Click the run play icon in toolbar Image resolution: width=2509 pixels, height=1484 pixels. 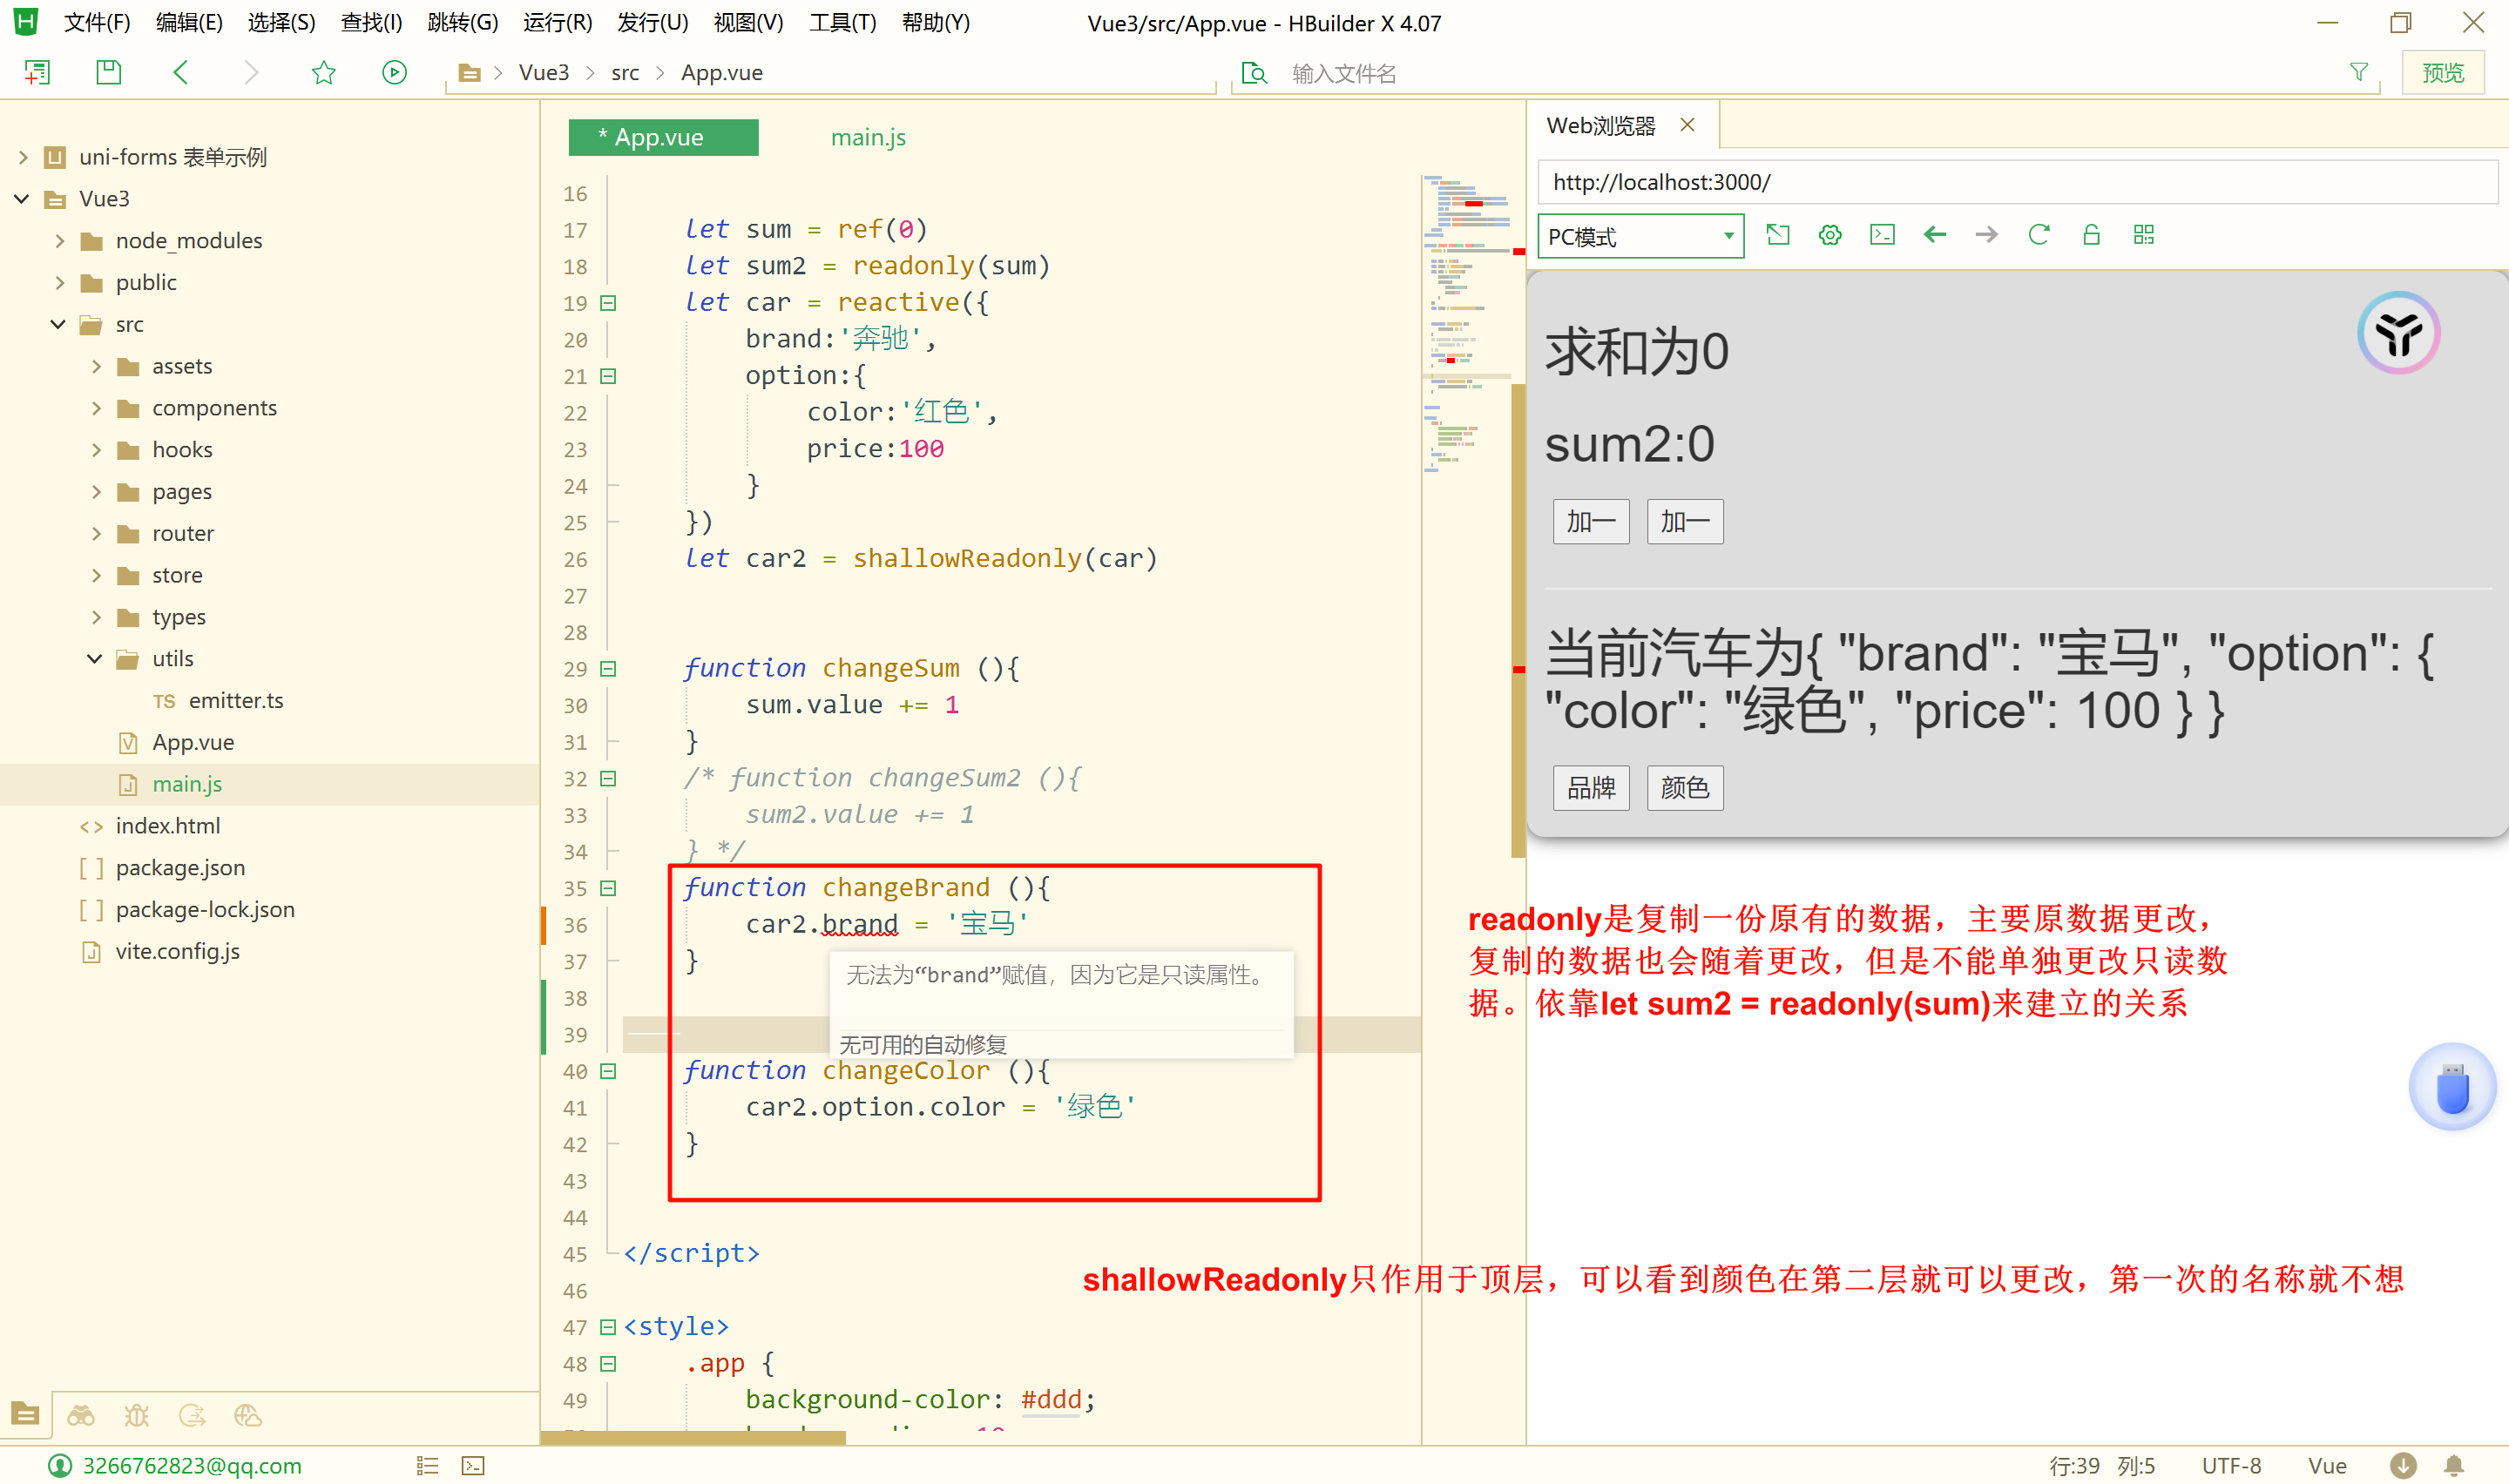click(394, 72)
